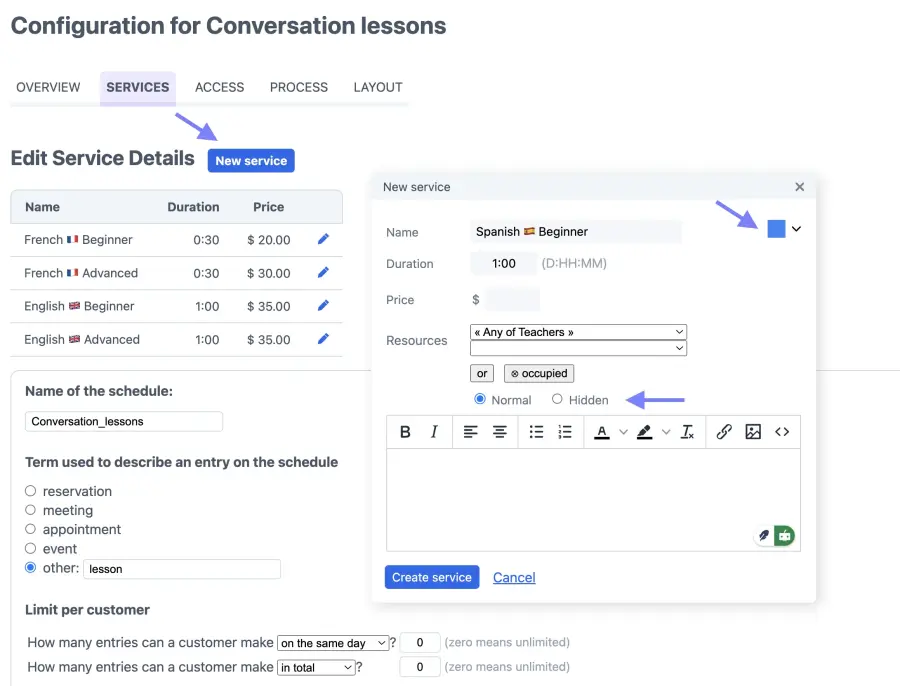900x686 pixels.
Task: Select Normal visibility radio button
Action: [480, 399]
